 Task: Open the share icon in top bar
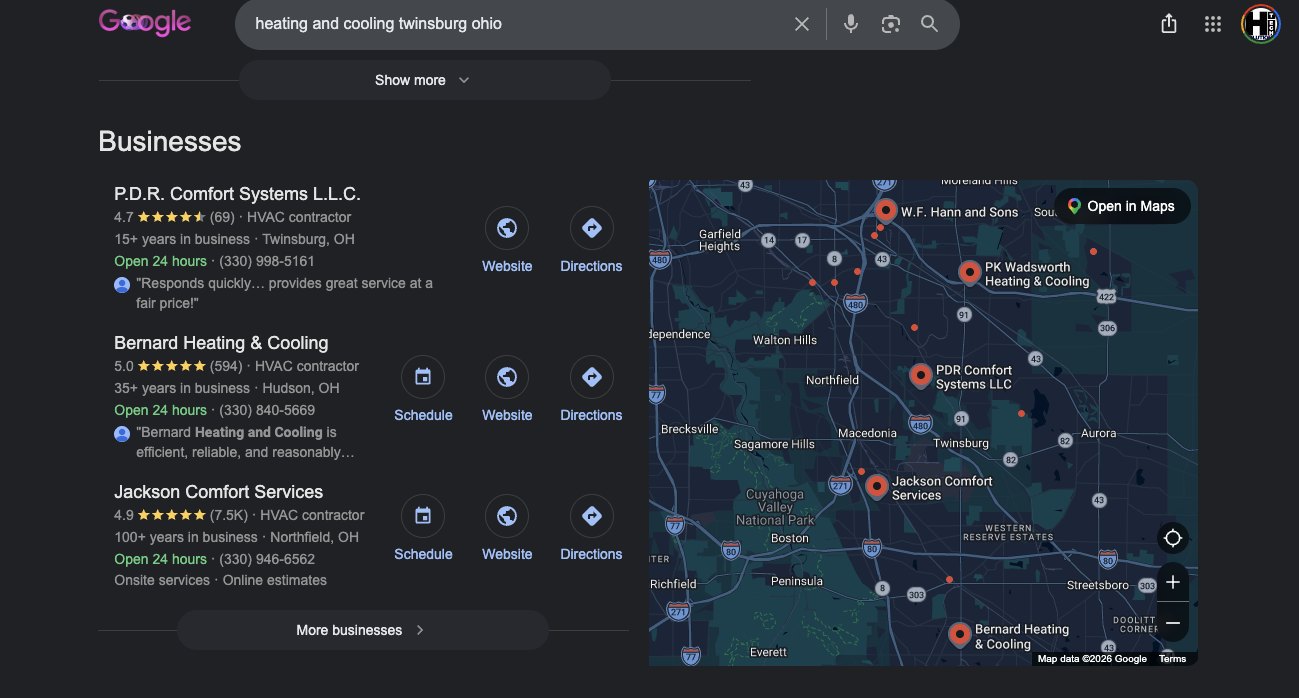[1169, 24]
